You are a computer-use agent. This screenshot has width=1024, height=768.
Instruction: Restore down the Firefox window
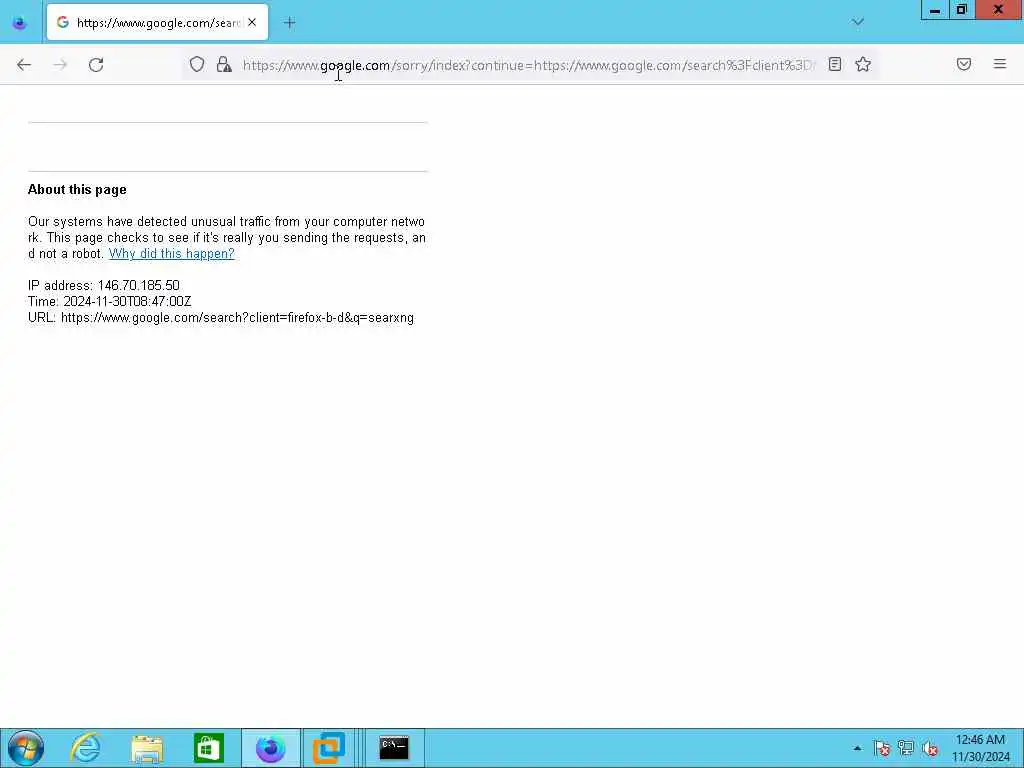coord(961,10)
